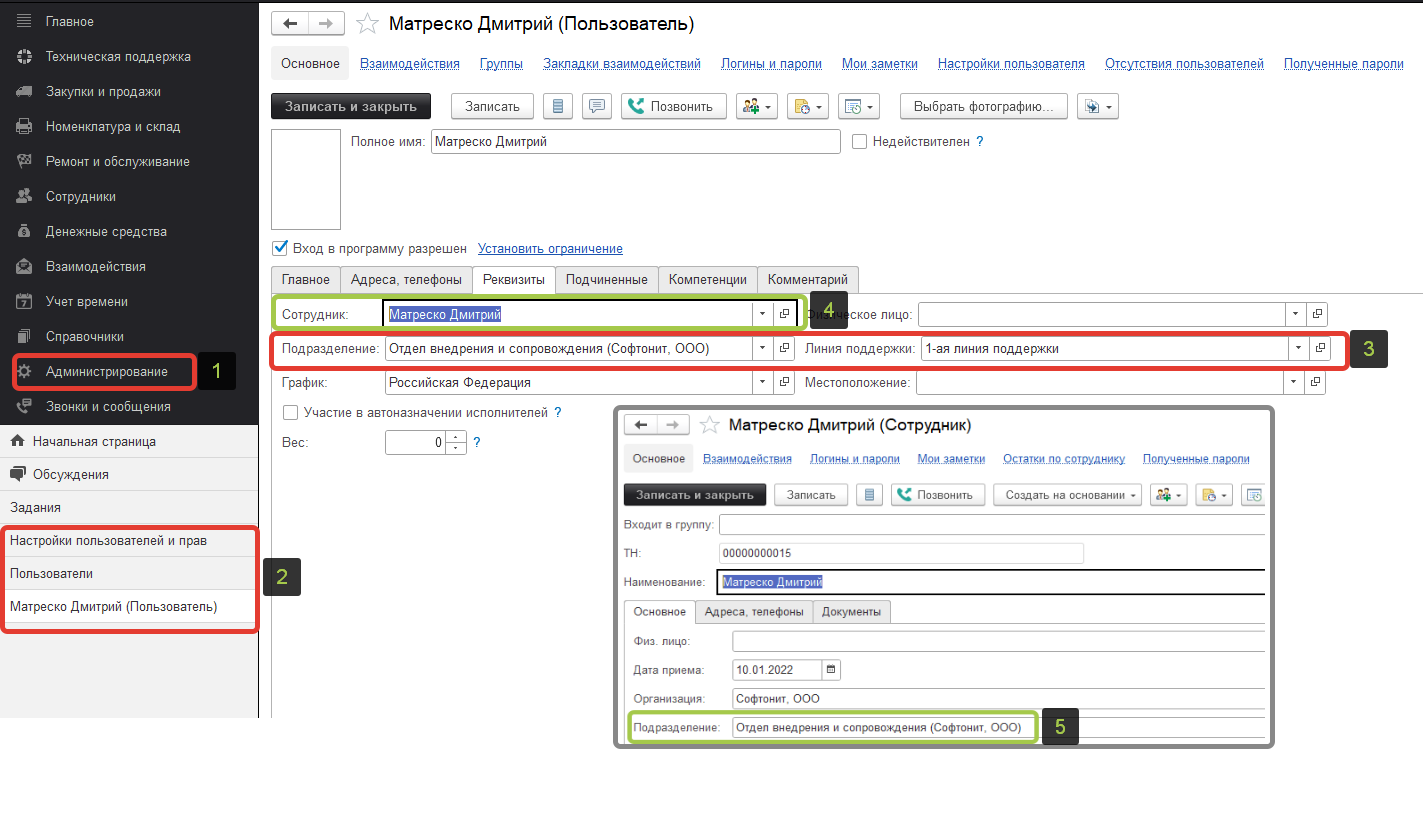Open the discussion speech bubble icon in toolbar

point(597,106)
